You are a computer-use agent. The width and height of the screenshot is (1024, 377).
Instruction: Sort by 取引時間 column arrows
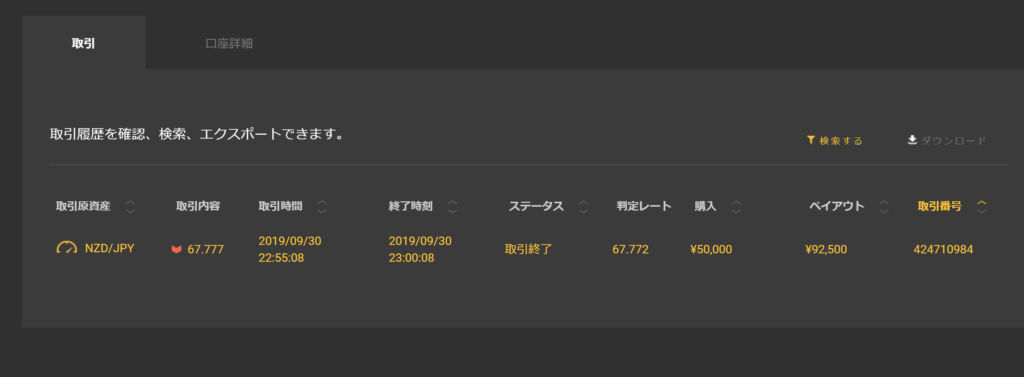[x=321, y=207]
